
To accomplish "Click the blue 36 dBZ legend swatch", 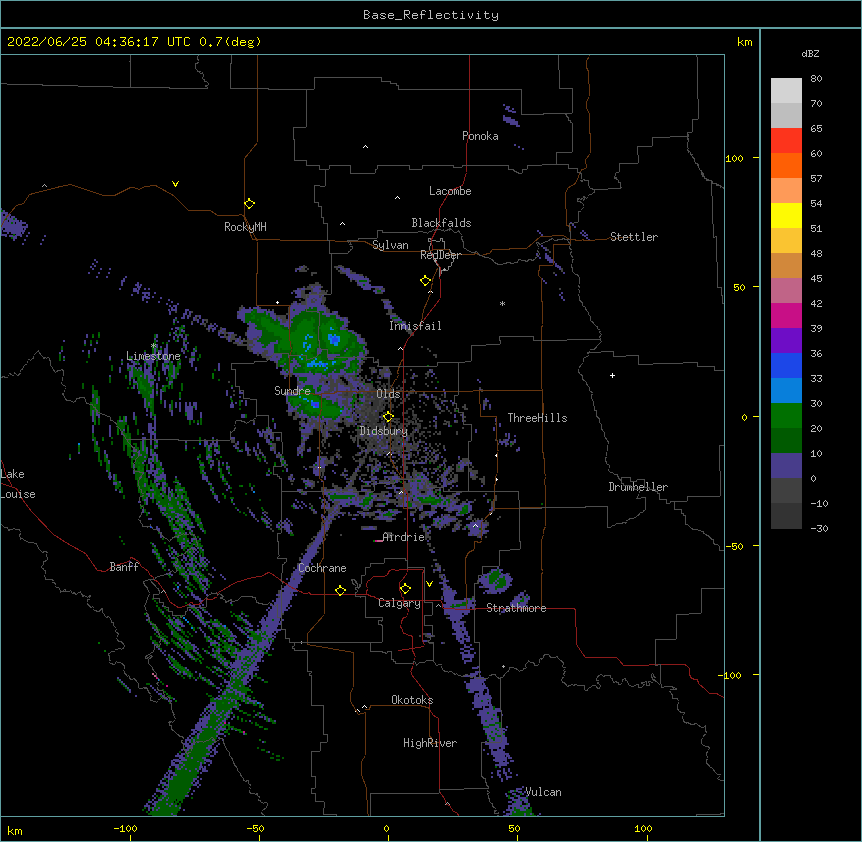I will click(x=786, y=365).
